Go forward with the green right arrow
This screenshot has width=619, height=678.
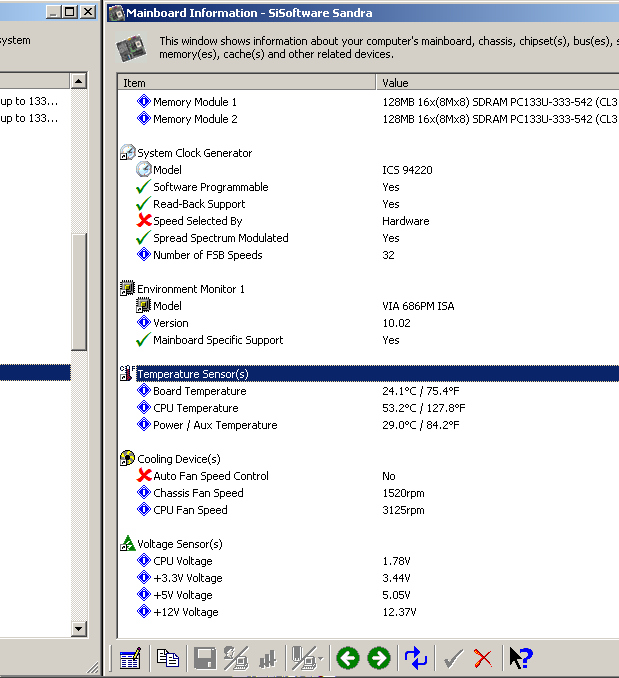[379, 658]
